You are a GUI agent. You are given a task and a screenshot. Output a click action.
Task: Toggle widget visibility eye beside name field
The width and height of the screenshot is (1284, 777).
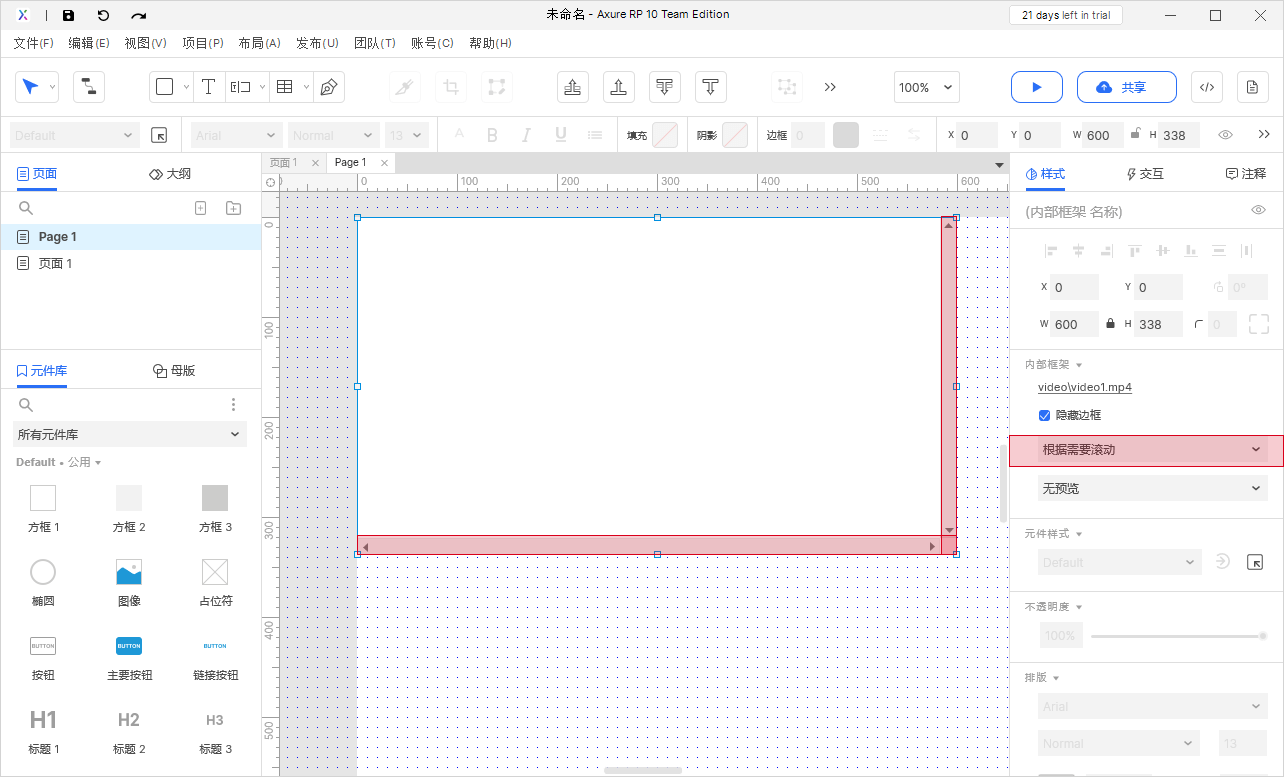coord(1259,210)
